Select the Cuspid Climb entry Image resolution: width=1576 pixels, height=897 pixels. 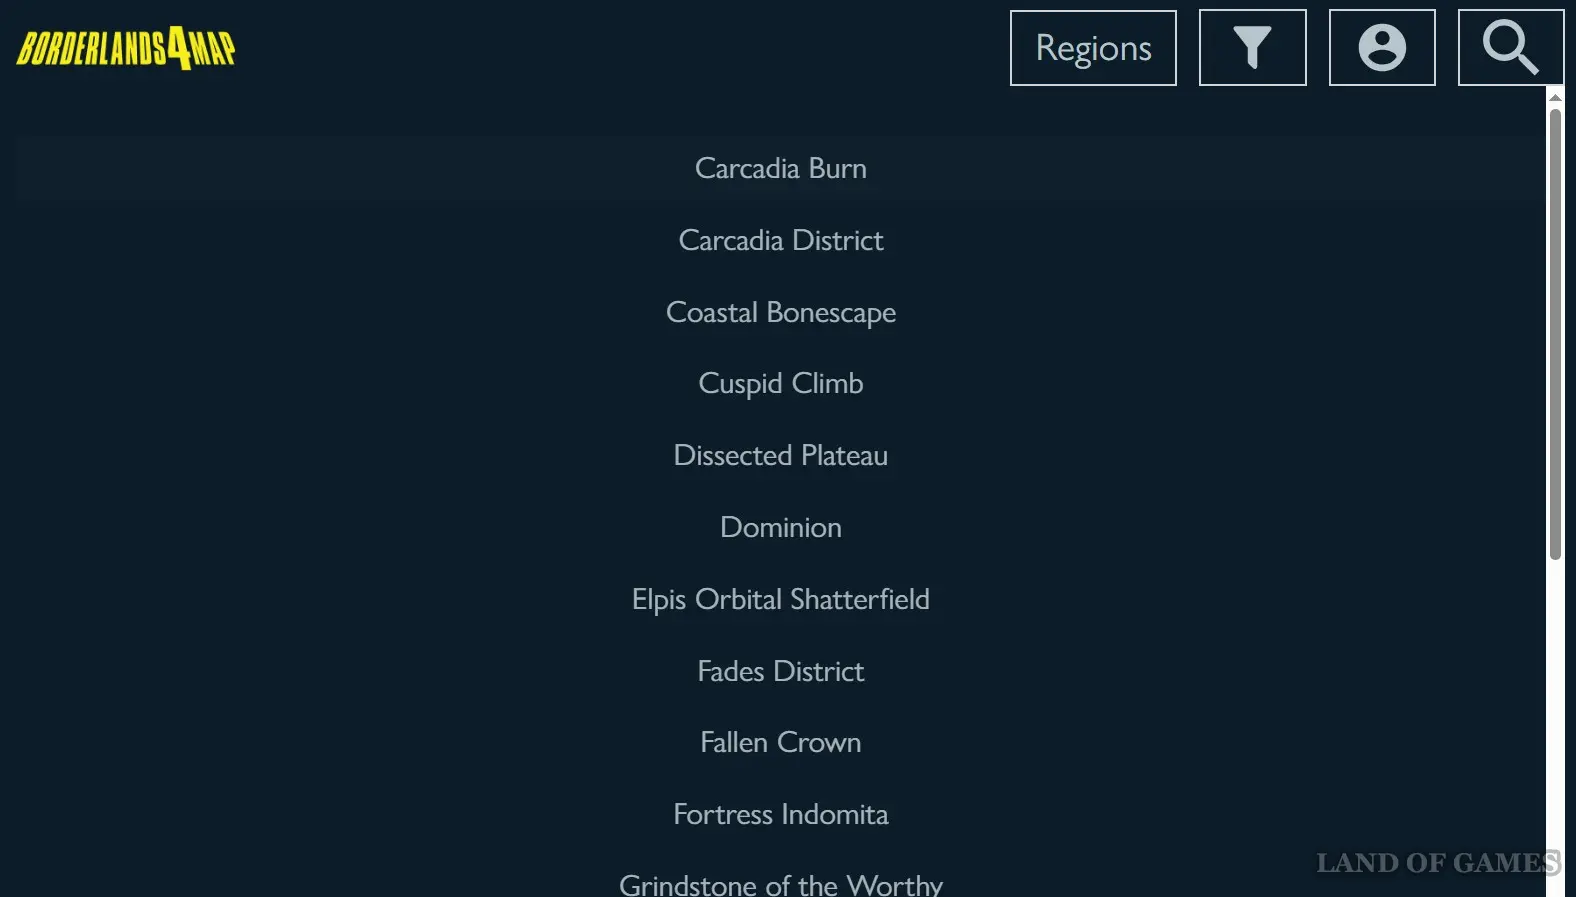pyautogui.click(x=781, y=383)
